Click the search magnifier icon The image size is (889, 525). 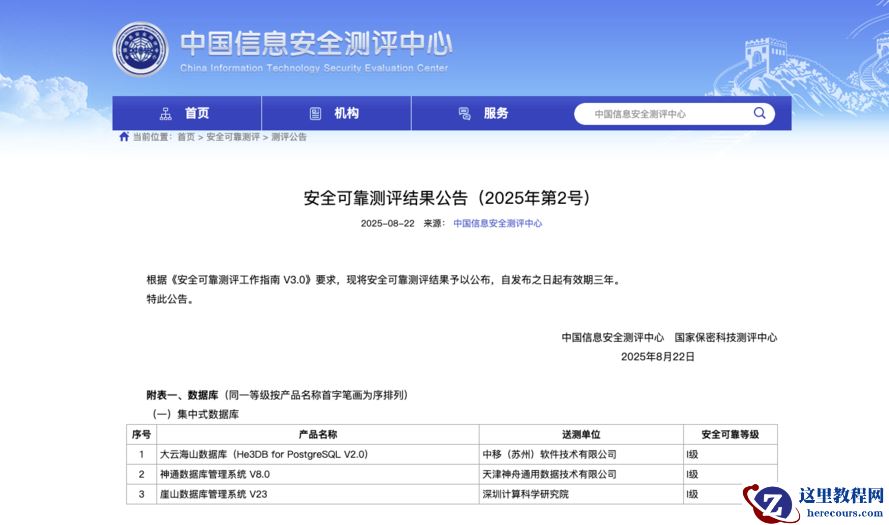click(759, 113)
